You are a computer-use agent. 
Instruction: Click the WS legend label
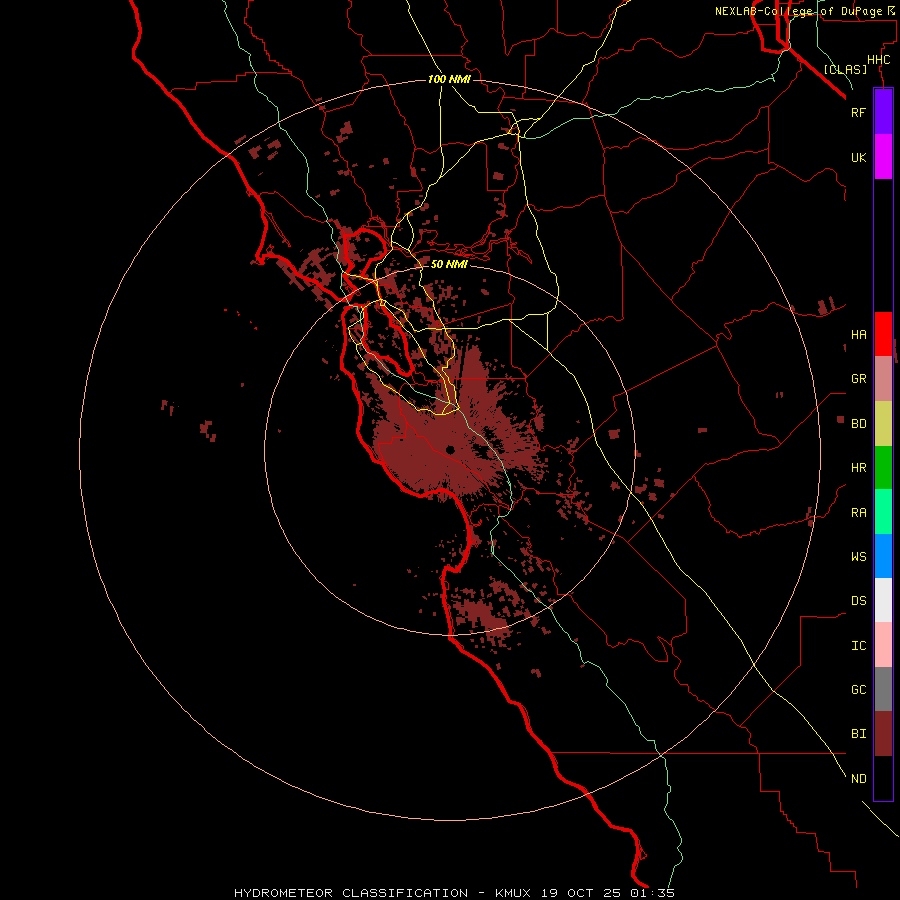pyautogui.click(x=858, y=556)
